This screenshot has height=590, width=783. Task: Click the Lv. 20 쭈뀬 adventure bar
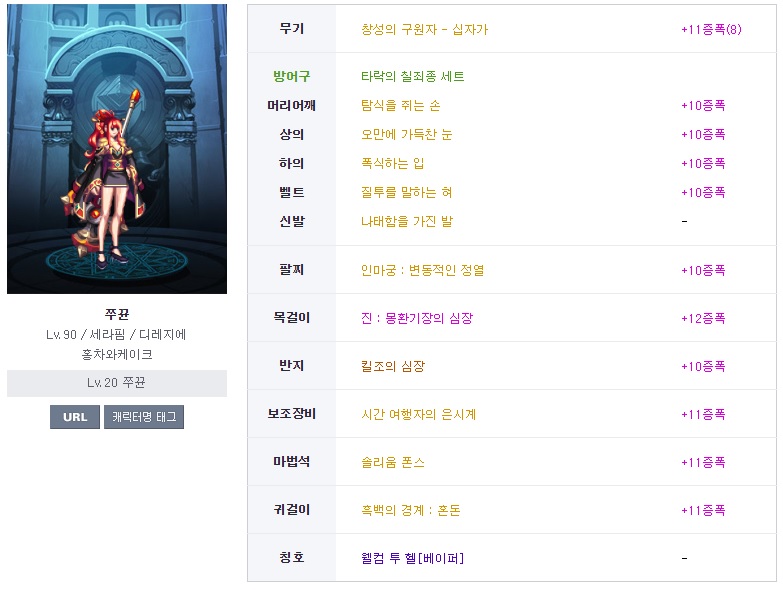point(117,383)
